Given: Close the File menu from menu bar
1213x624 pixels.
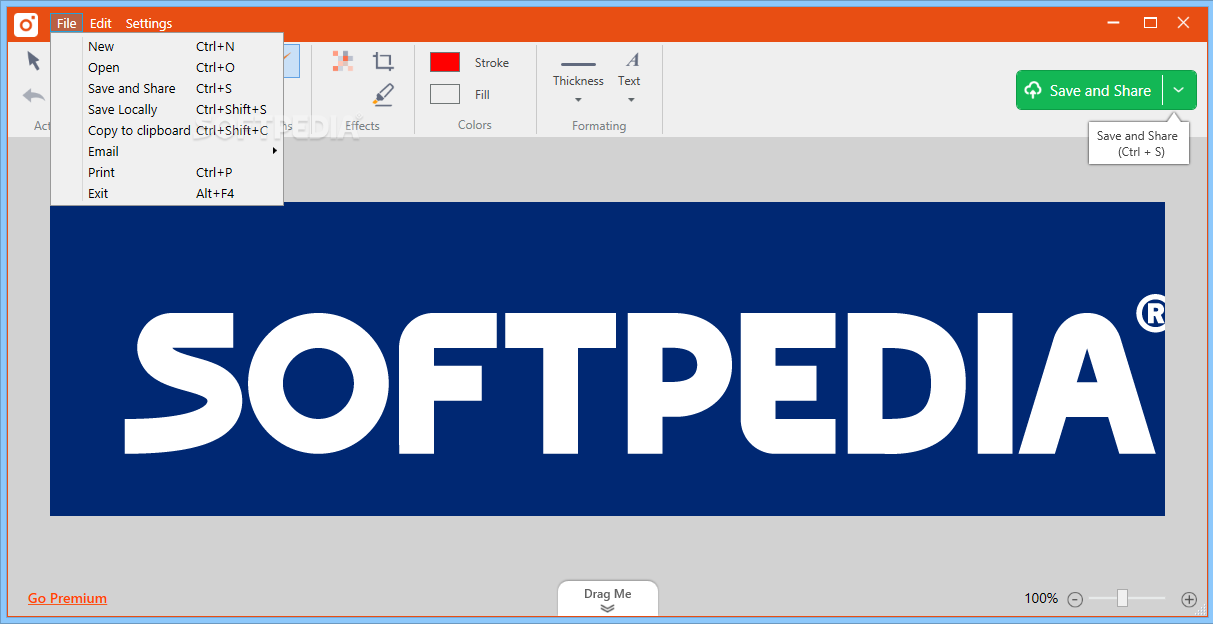Looking at the screenshot, I should pos(67,23).
